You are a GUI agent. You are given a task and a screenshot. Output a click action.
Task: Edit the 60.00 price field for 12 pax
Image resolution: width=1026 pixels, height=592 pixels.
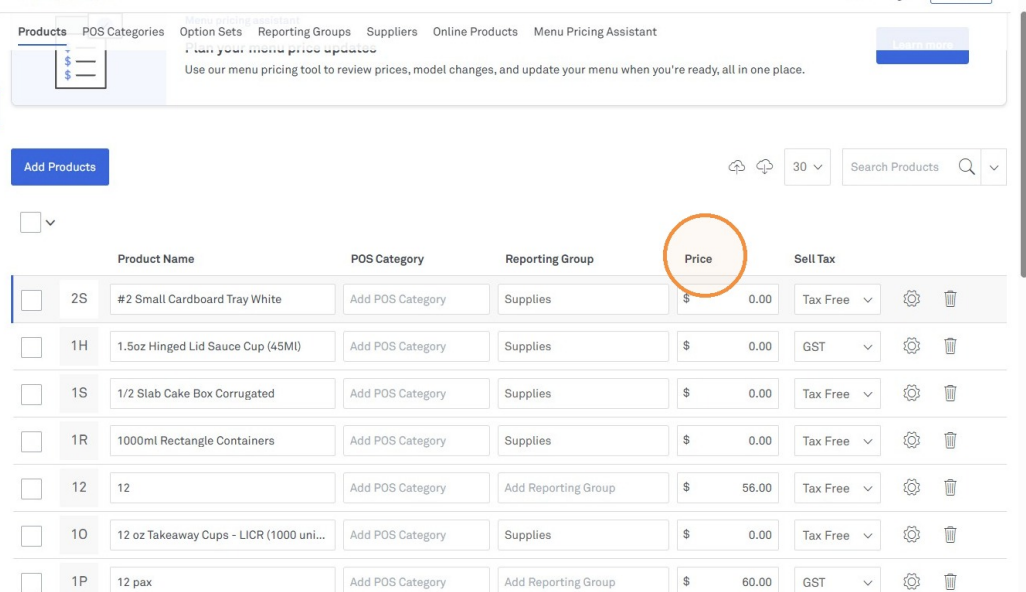point(728,581)
